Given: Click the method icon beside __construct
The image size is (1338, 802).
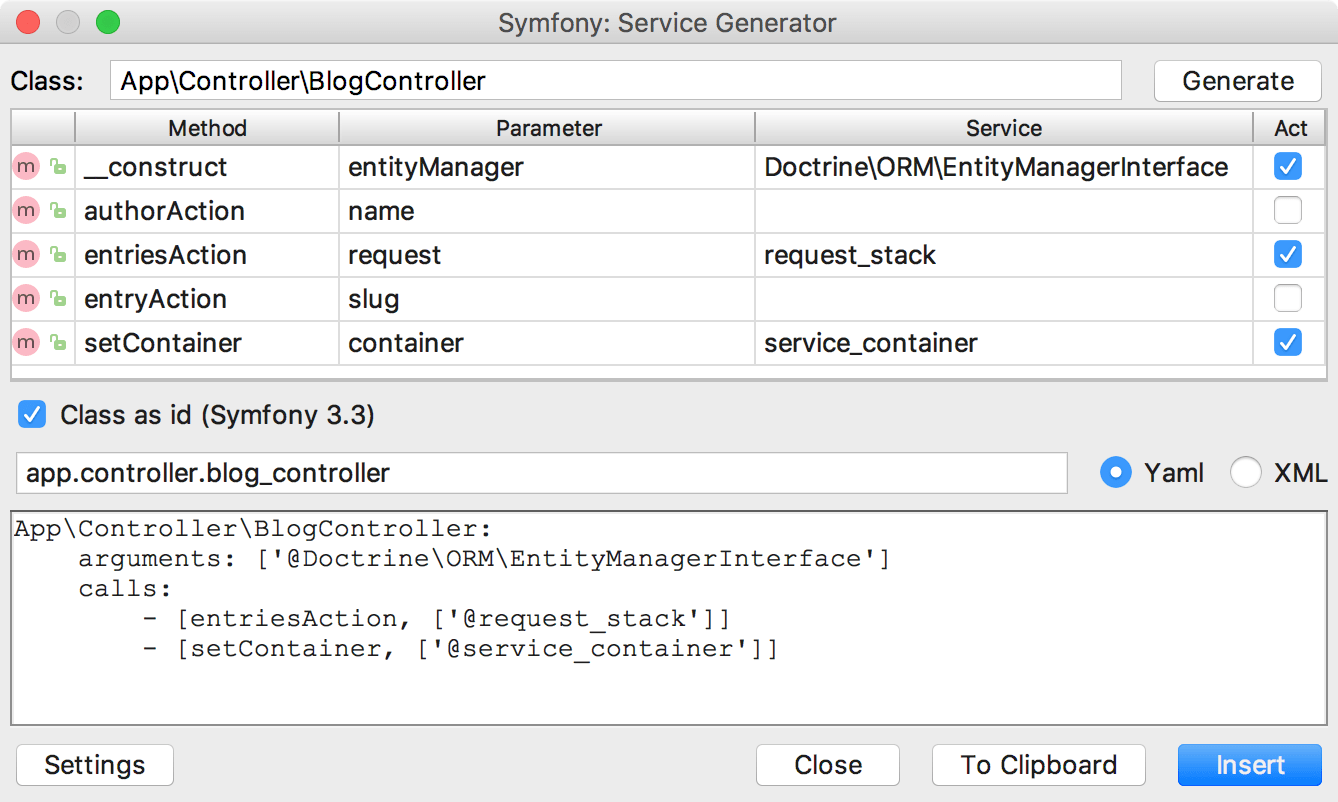Looking at the screenshot, I should point(25,166).
